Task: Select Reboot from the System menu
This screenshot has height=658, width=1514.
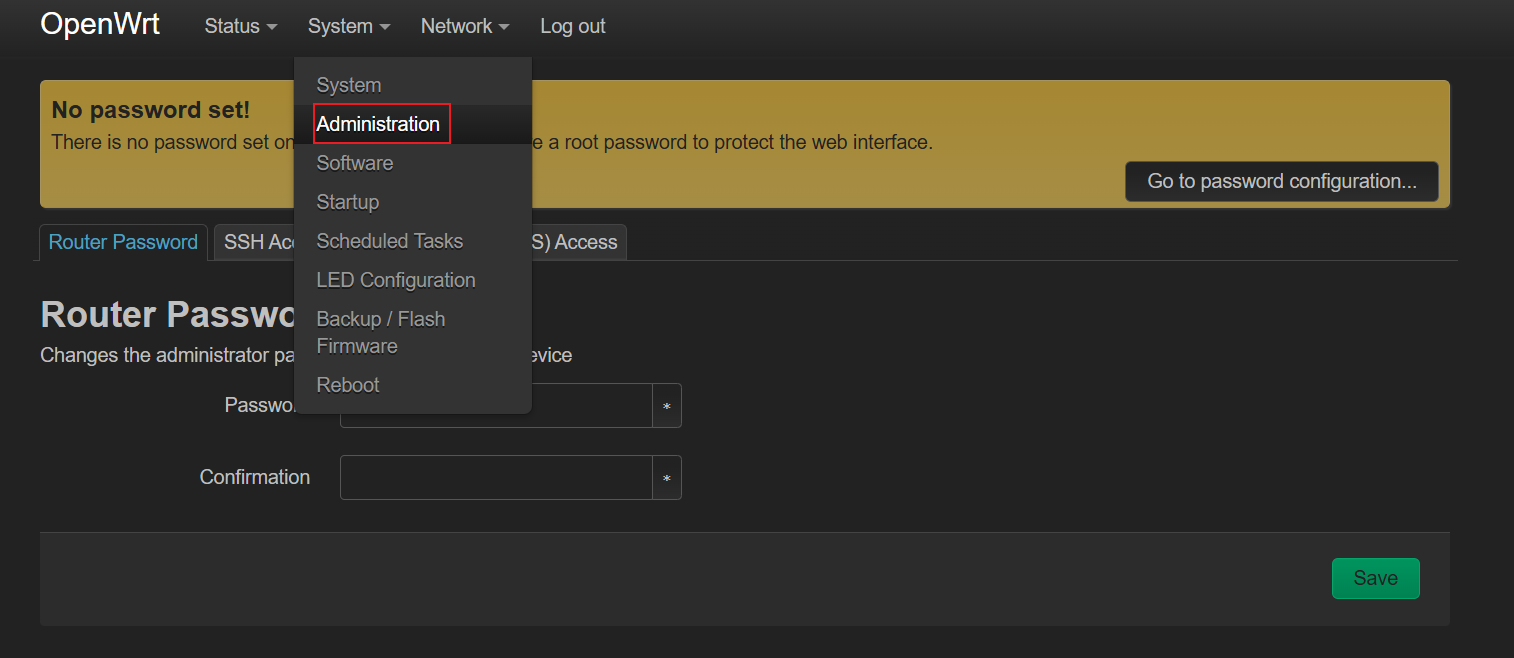Action: (x=347, y=385)
